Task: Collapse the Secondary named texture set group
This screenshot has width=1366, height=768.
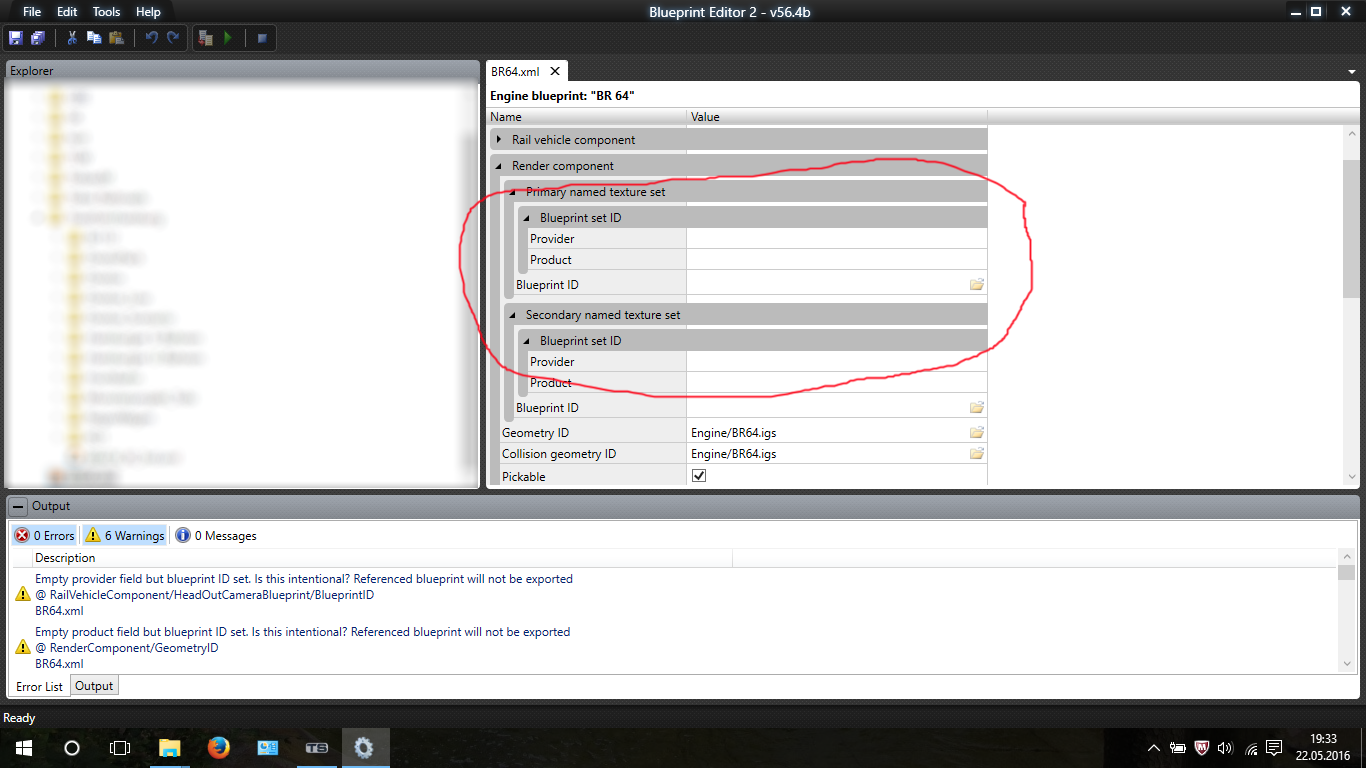Action: pos(513,315)
